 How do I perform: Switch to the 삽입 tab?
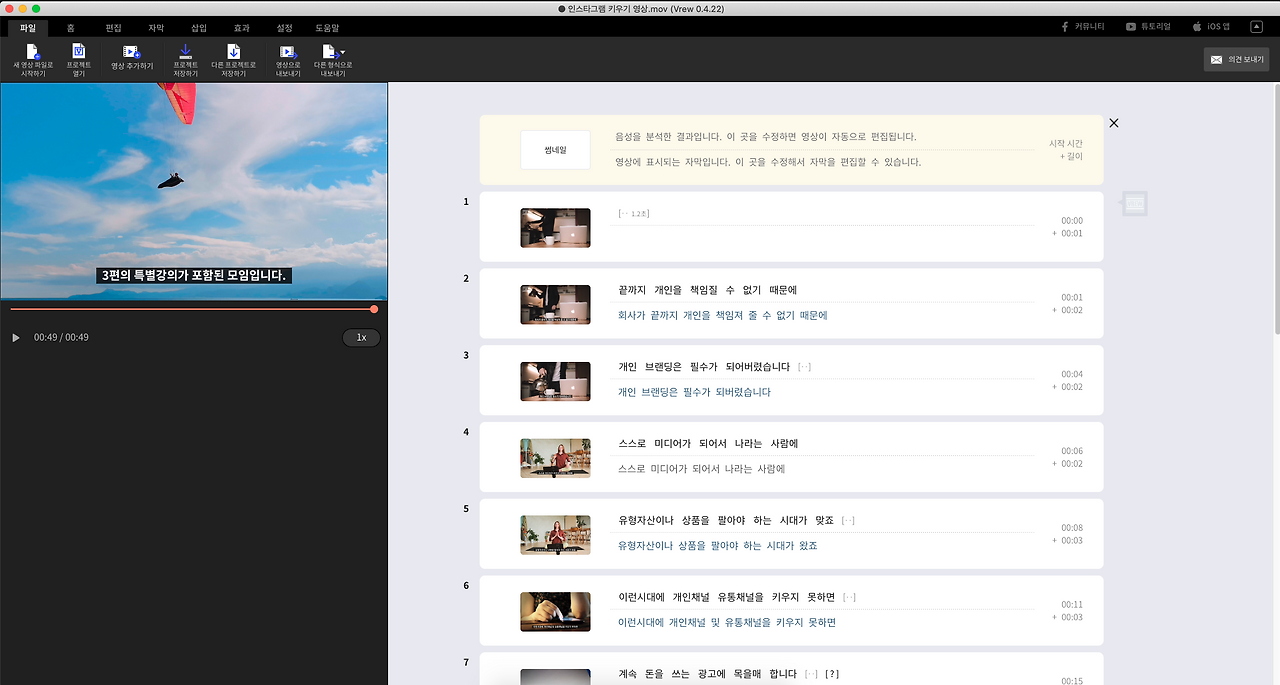pyautogui.click(x=199, y=28)
